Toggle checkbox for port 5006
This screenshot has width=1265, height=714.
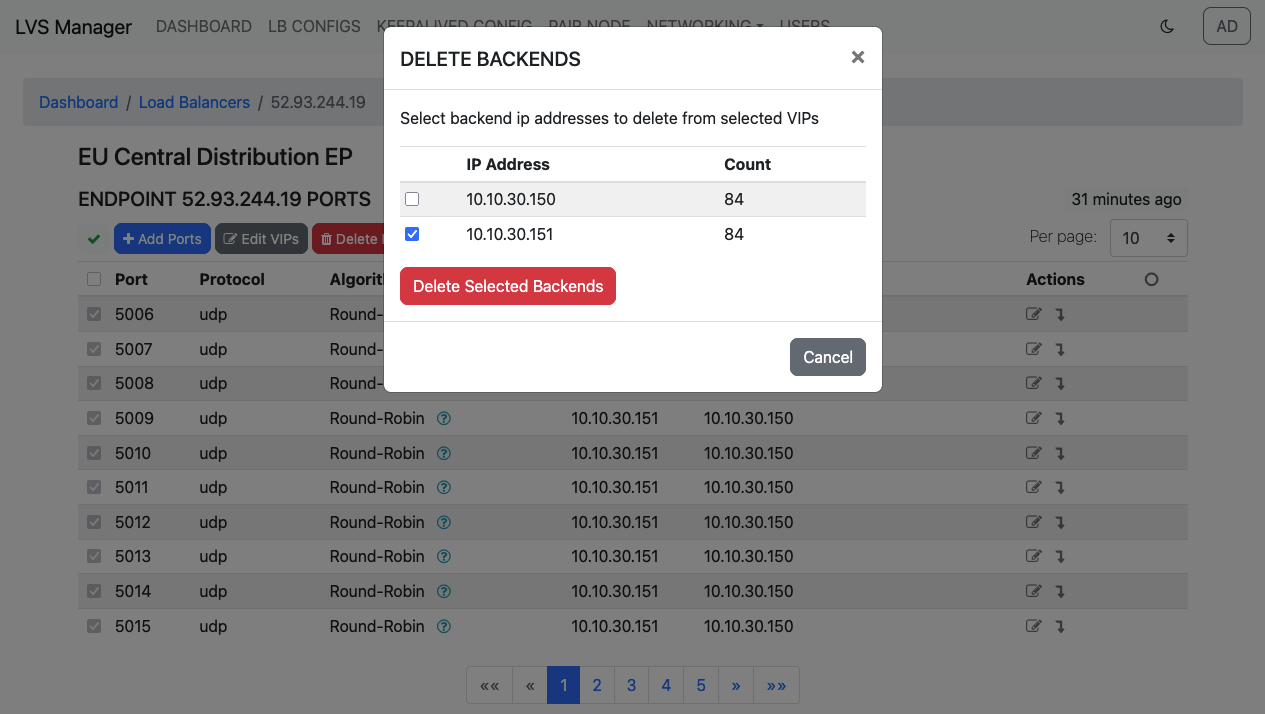click(94, 314)
